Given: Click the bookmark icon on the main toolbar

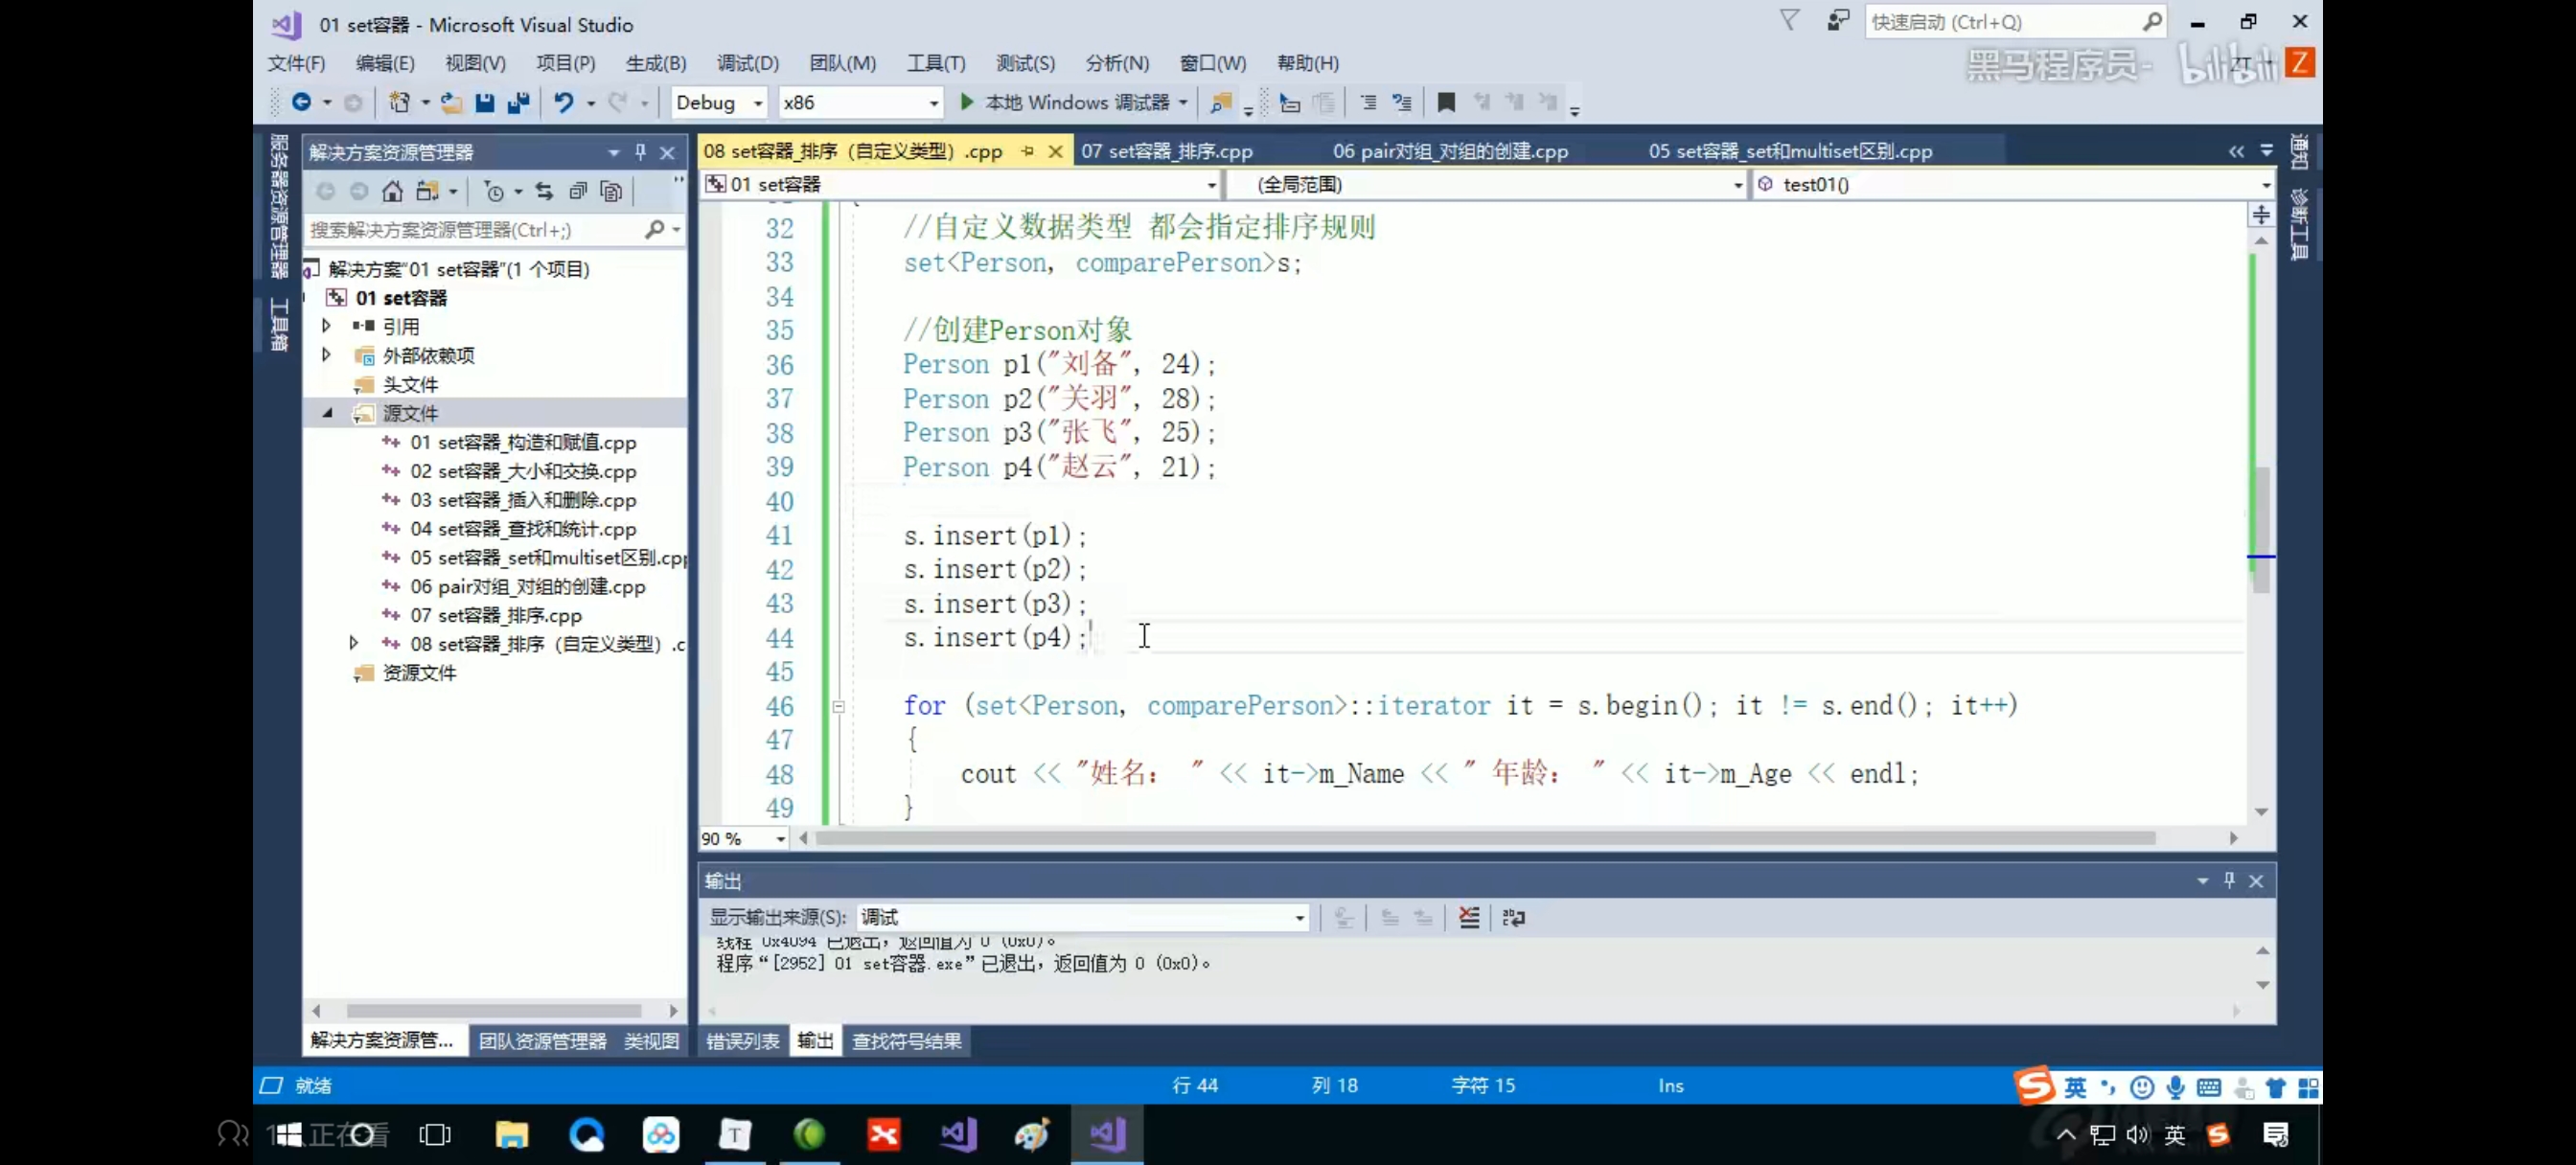Looking at the screenshot, I should (1445, 102).
